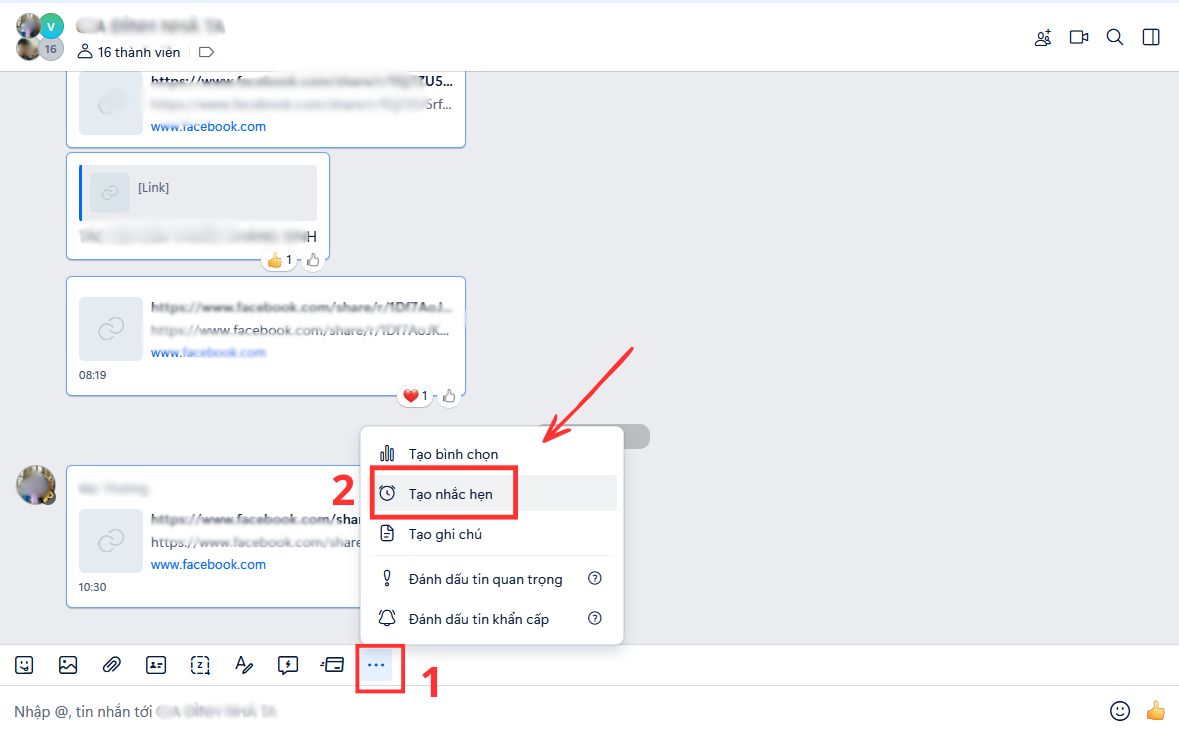Click the image attachment icon

point(67,664)
